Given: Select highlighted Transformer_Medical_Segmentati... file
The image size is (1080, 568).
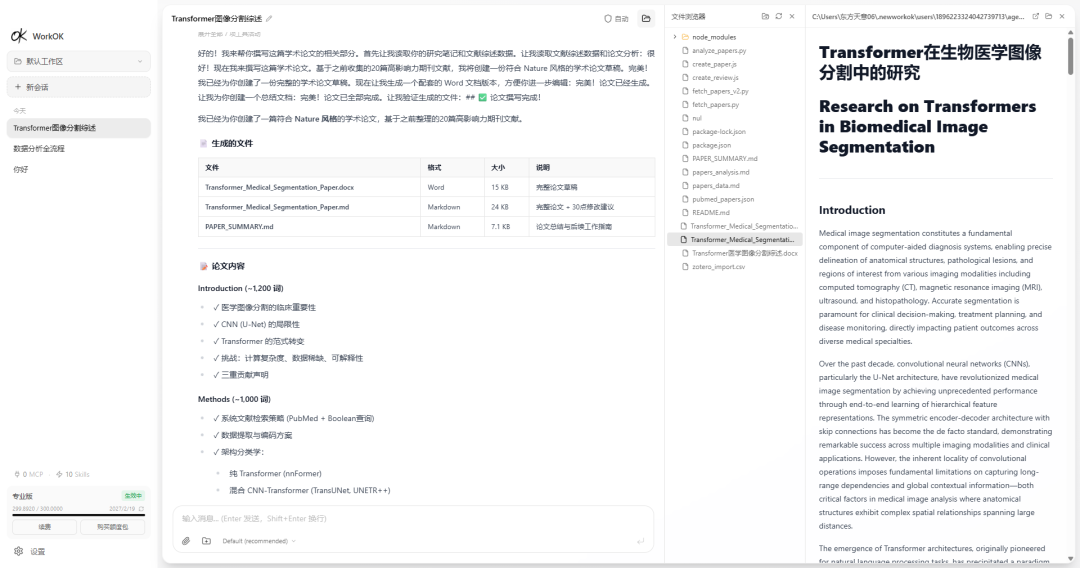Looking at the screenshot, I should (x=735, y=240).
